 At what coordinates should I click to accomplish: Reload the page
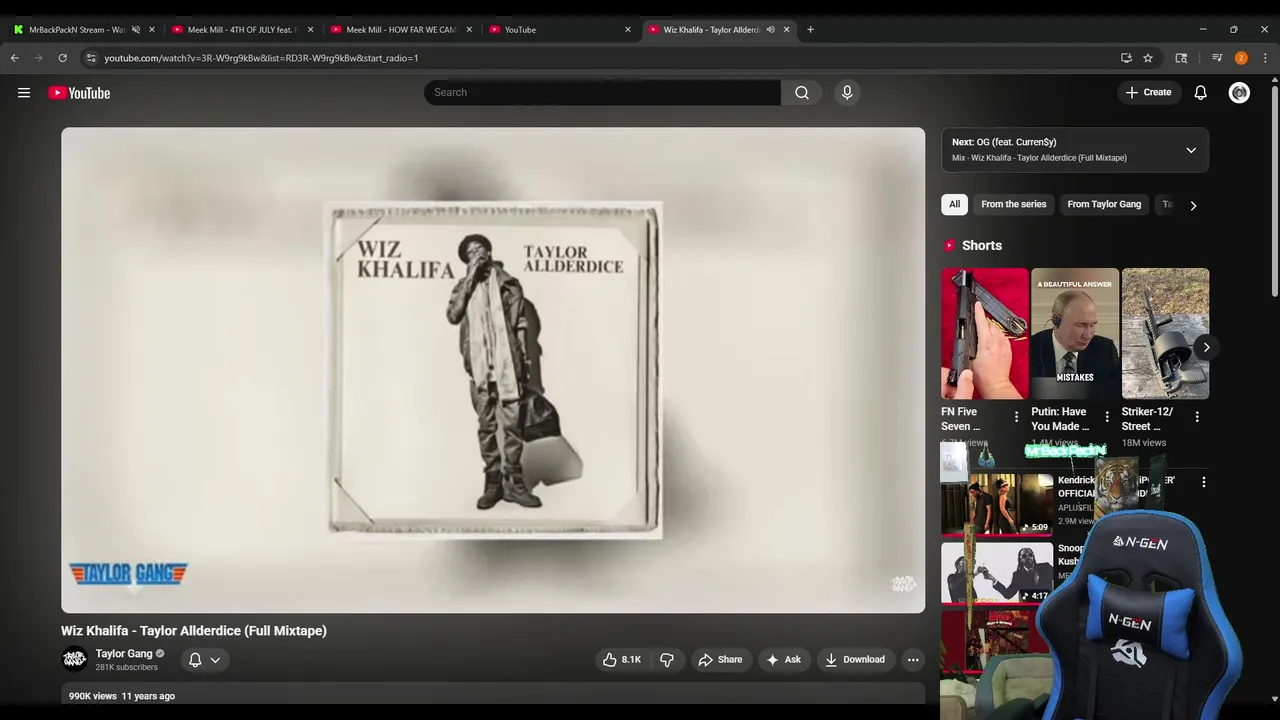click(x=62, y=58)
